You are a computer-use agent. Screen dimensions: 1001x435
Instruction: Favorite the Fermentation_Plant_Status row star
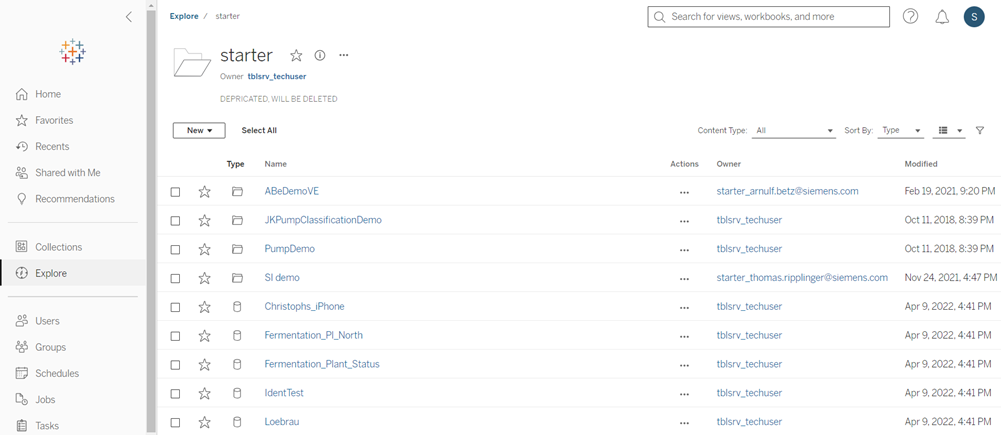coord(204,364)
